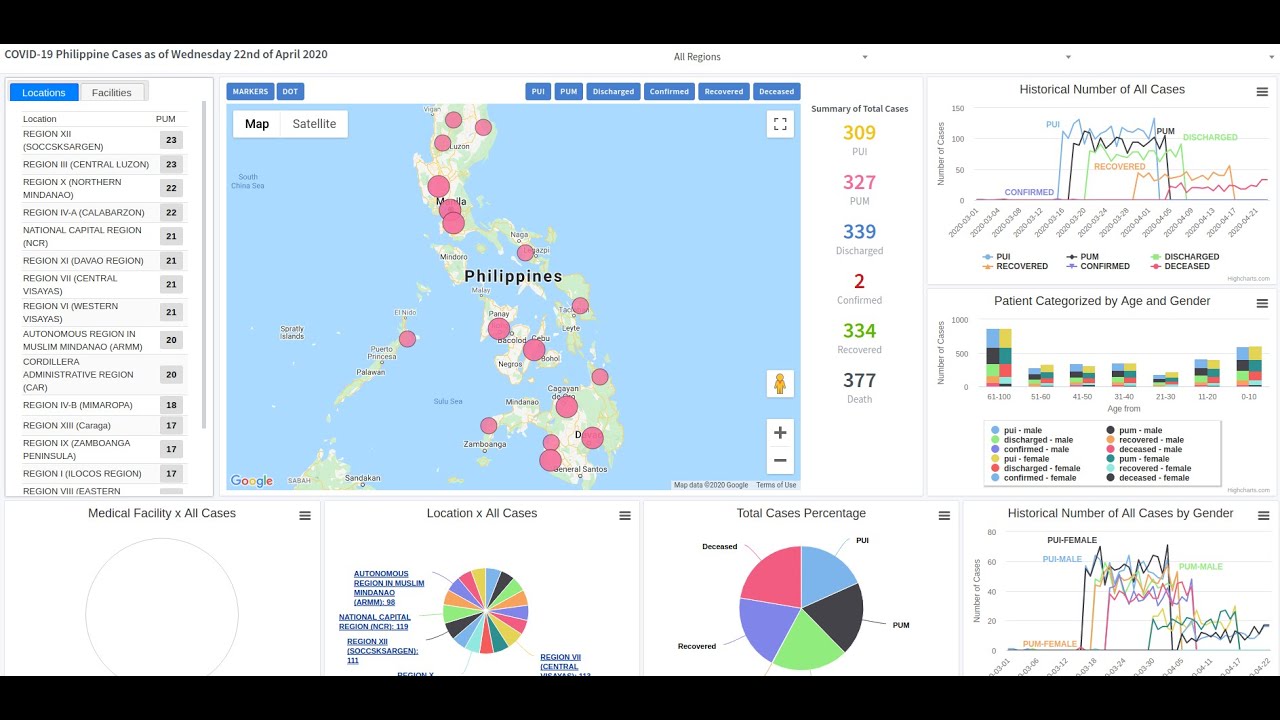Select CORDILLERA ADMINISTRATIVE REGION (CAR) row
This screenshot has height=720, width=1280.
(x=103, y=375)
